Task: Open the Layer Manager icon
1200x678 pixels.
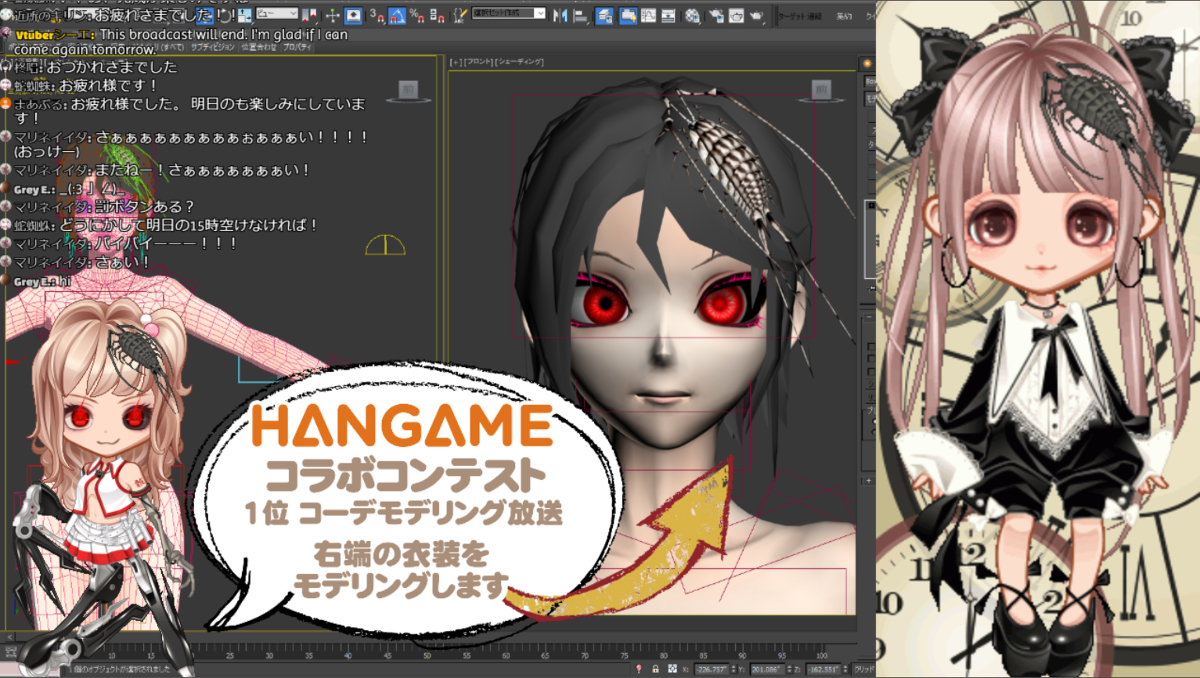Action: (604, 16)
